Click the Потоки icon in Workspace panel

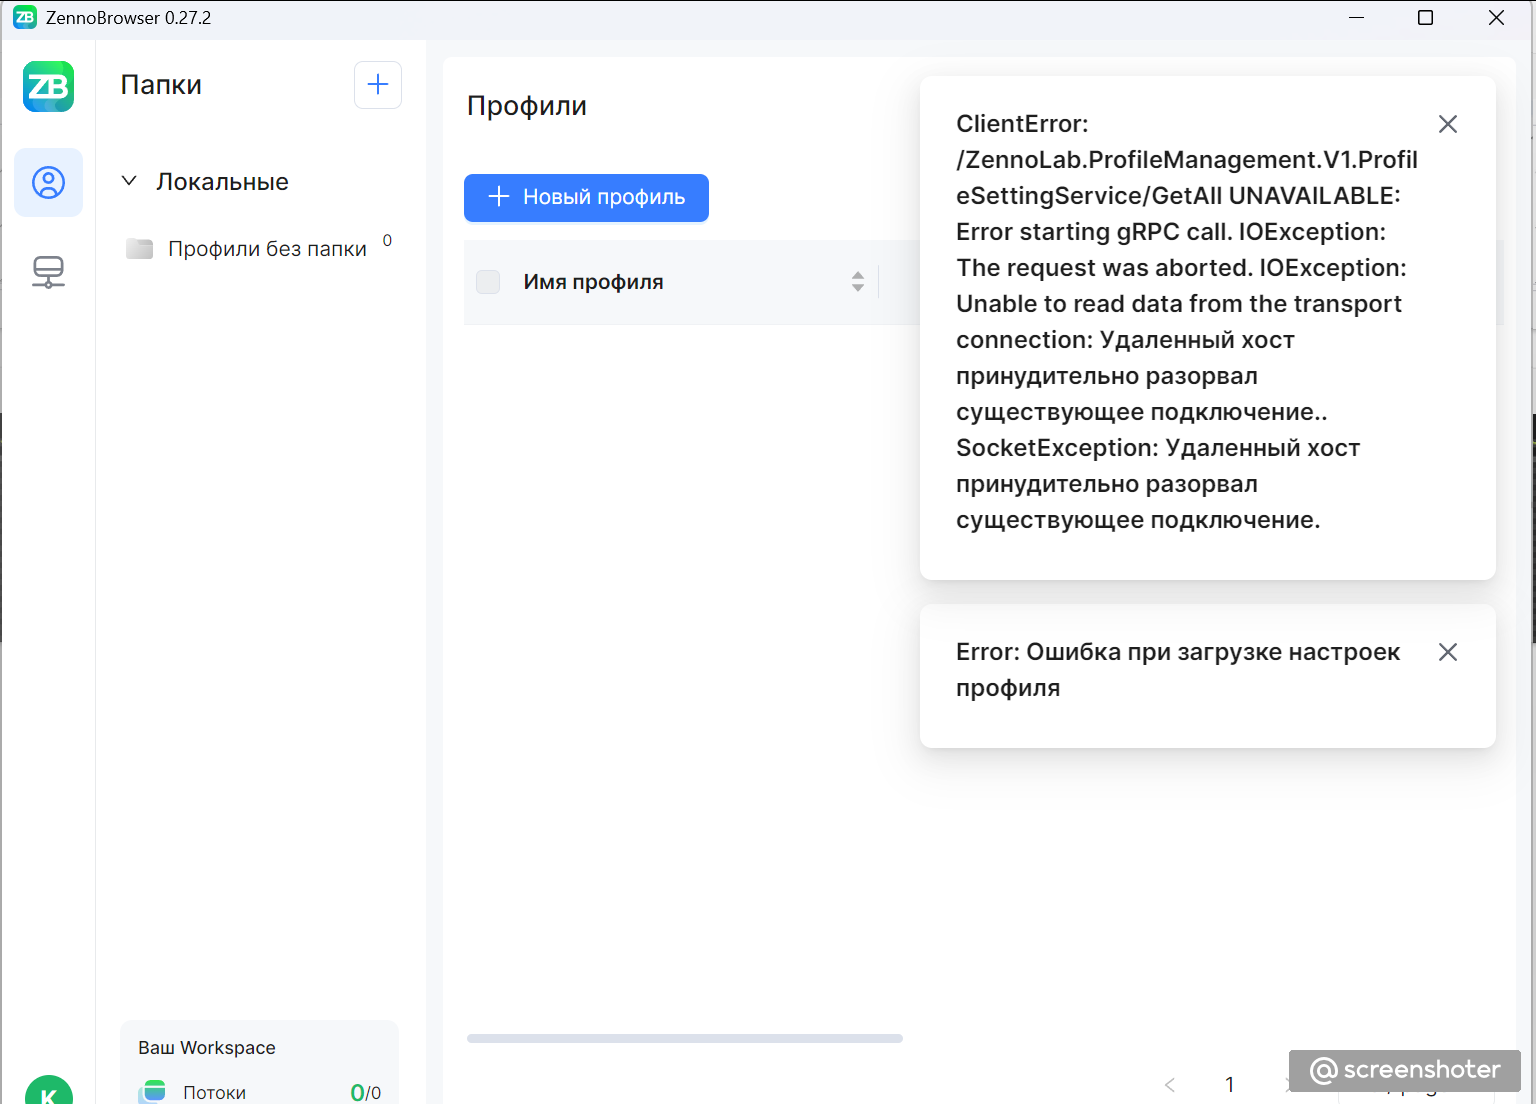click(x=153, y=1091)
